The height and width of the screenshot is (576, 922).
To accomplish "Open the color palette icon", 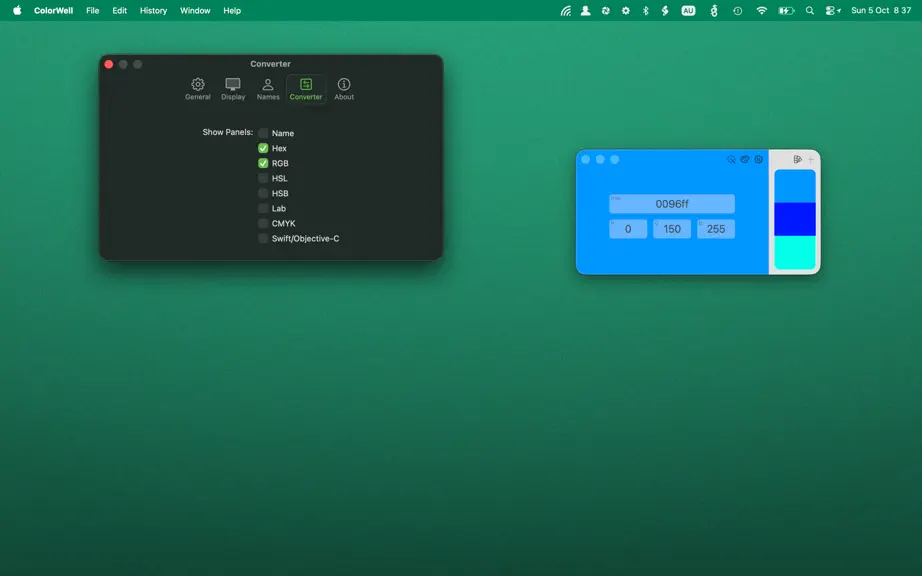I will pyautogui.click(x=745, y=159).
